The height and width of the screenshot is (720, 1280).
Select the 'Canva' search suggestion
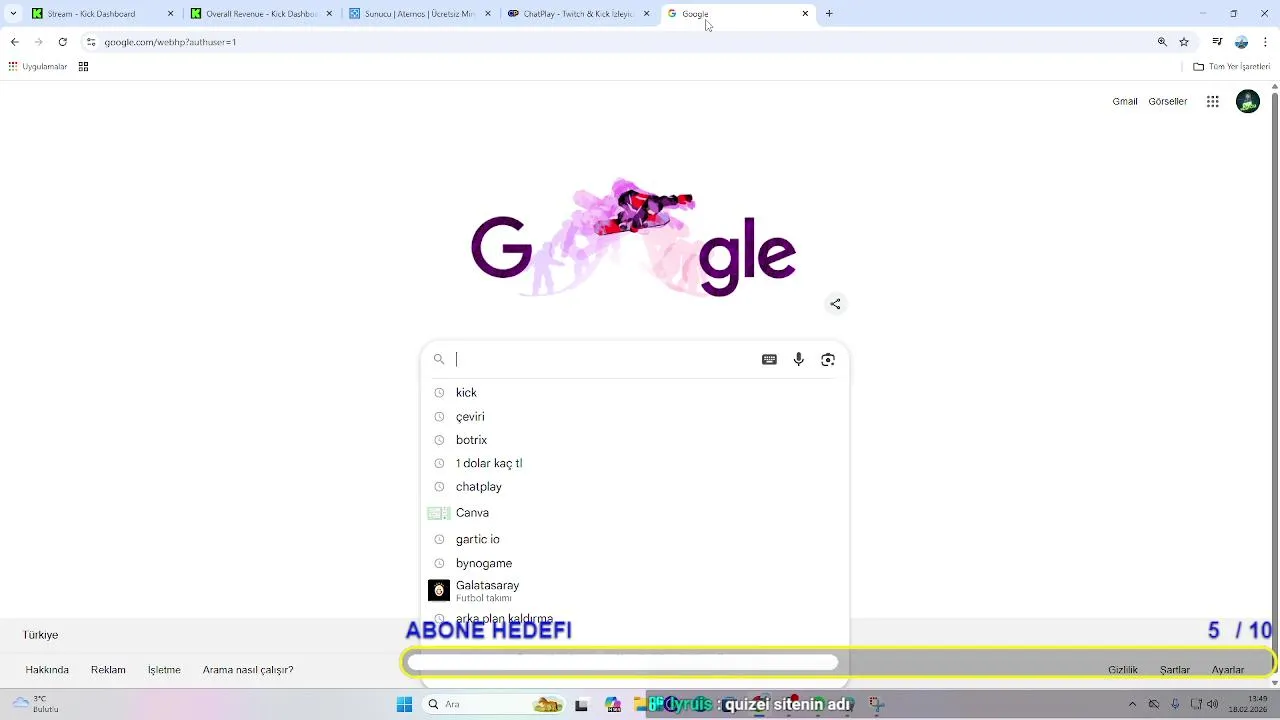pyautogui.click(x=635, y=513)
